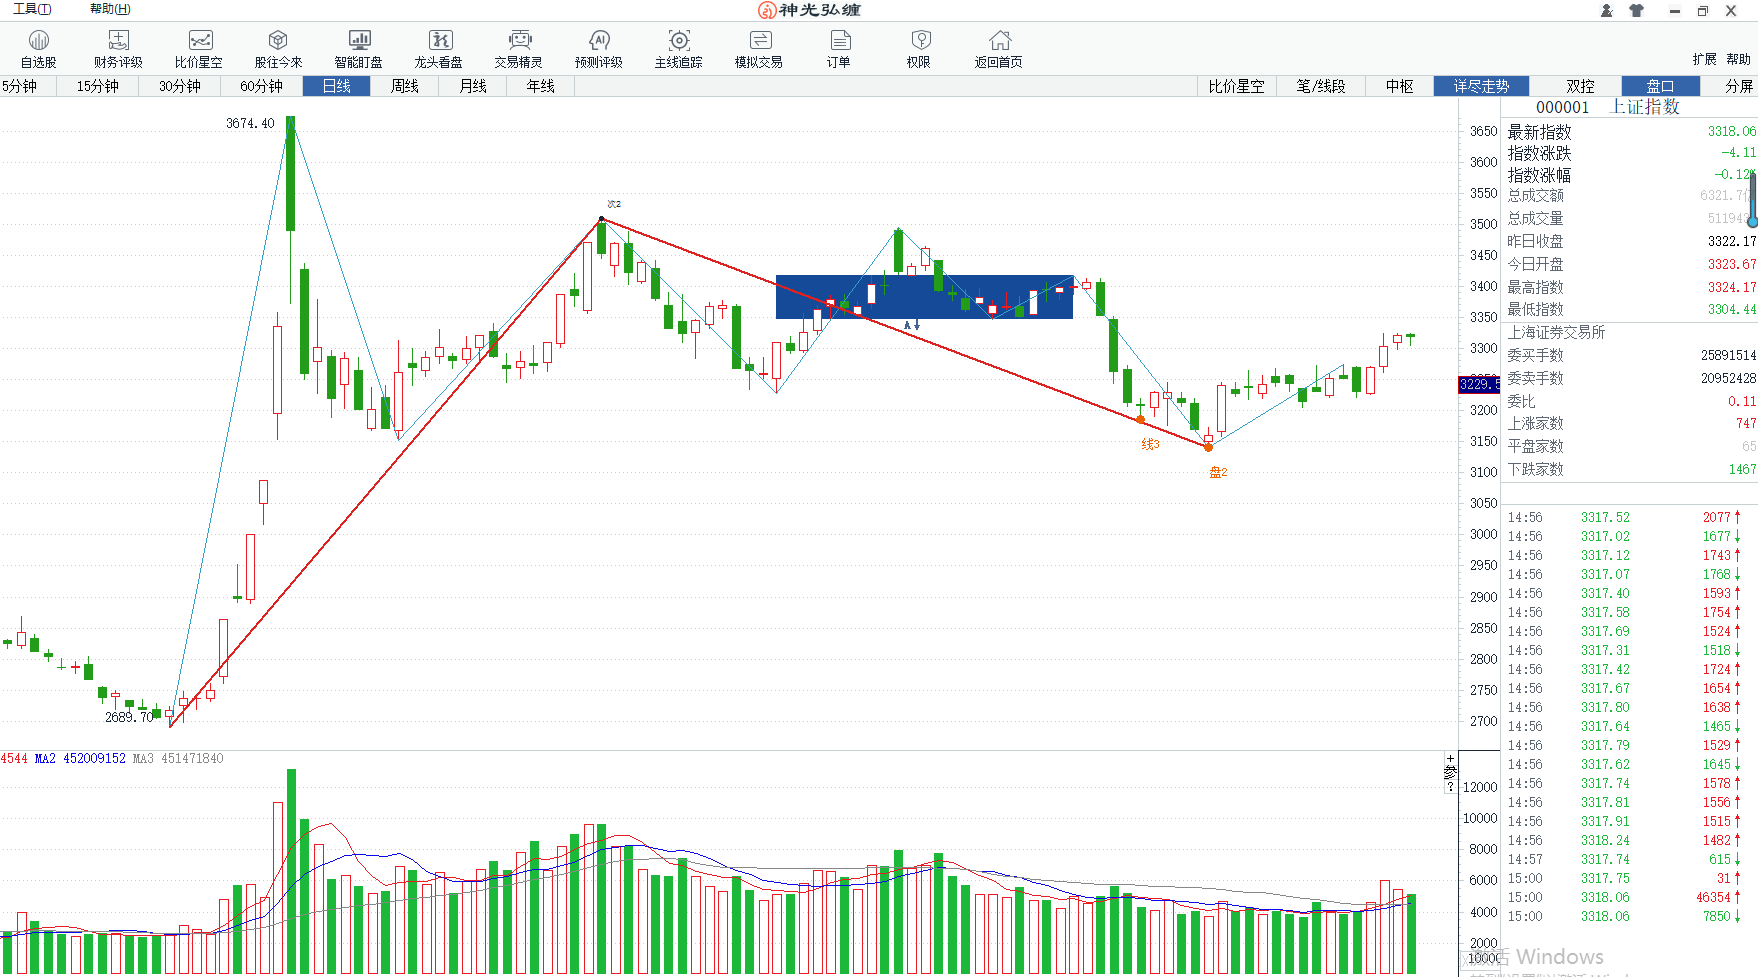Click the 14:57 tick row 3317.74

pyautogui.click(x=1625, y=859)
